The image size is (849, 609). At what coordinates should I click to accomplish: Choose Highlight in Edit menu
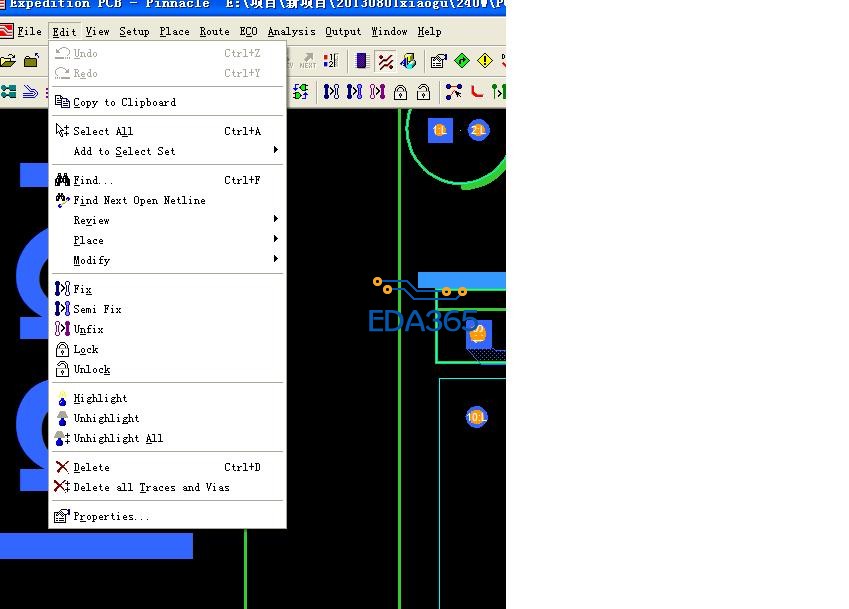coord(167,398)
